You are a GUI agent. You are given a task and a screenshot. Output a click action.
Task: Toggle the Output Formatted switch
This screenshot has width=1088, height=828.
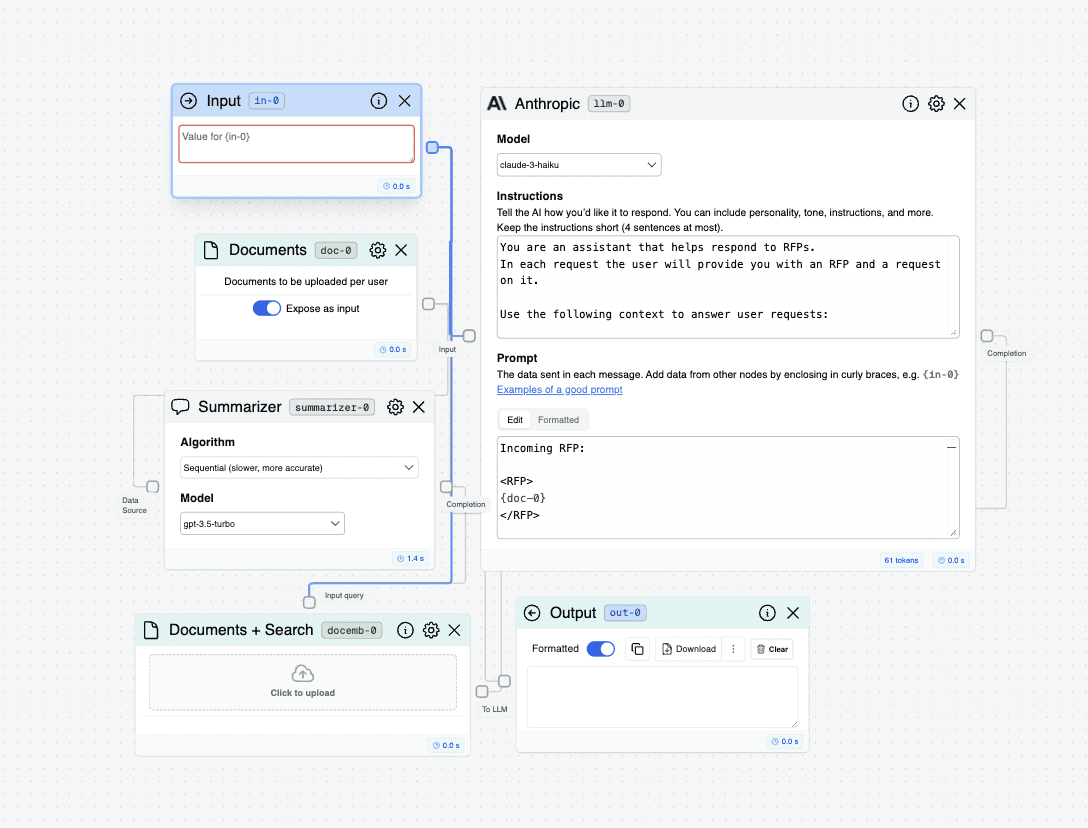(x=601, y=649)
